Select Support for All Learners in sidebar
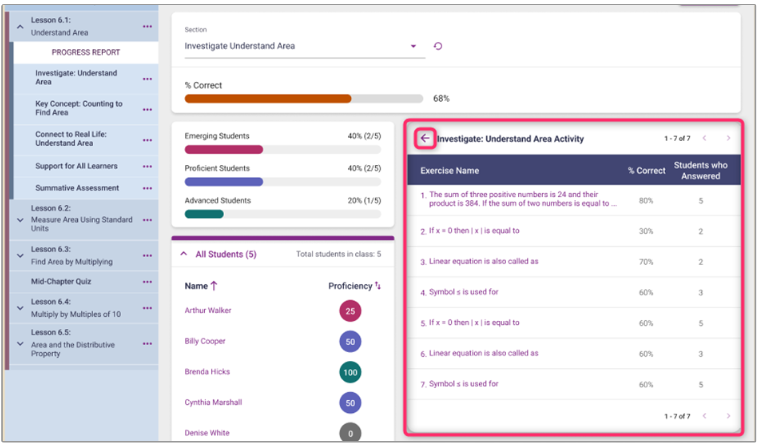Screen dimensions: 757x444 click(x=77, y=166)
